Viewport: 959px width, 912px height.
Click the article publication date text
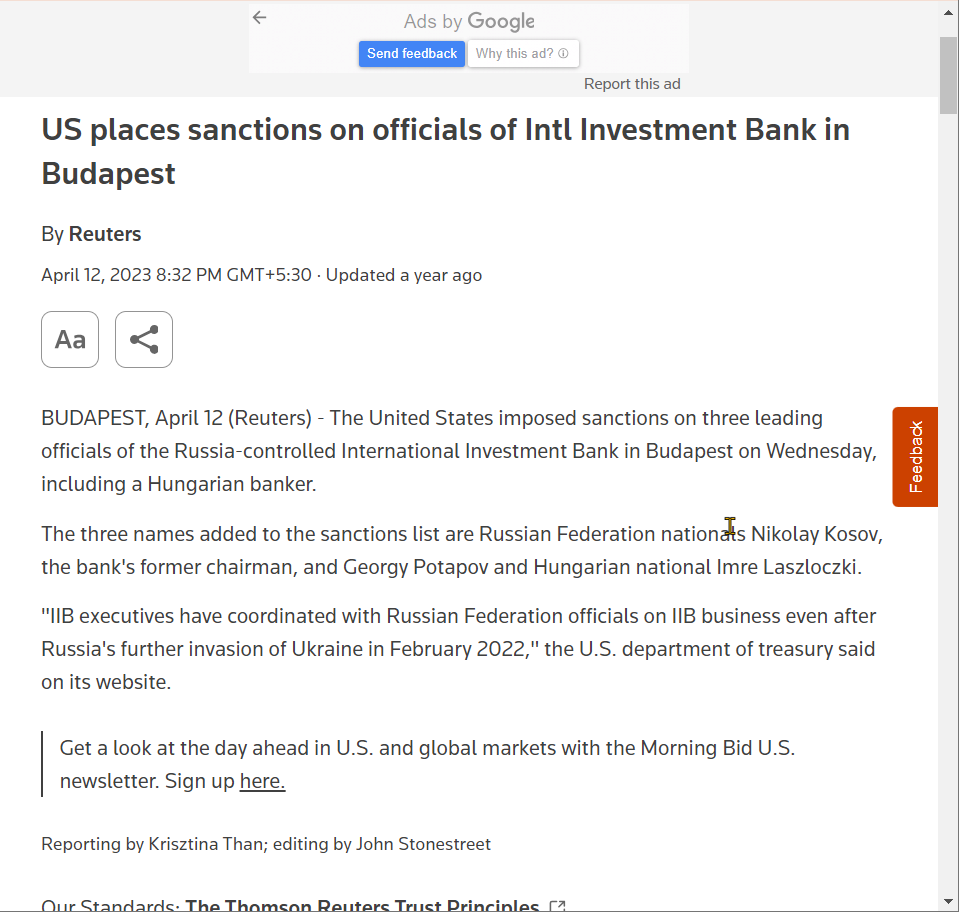tap(176, 275)
